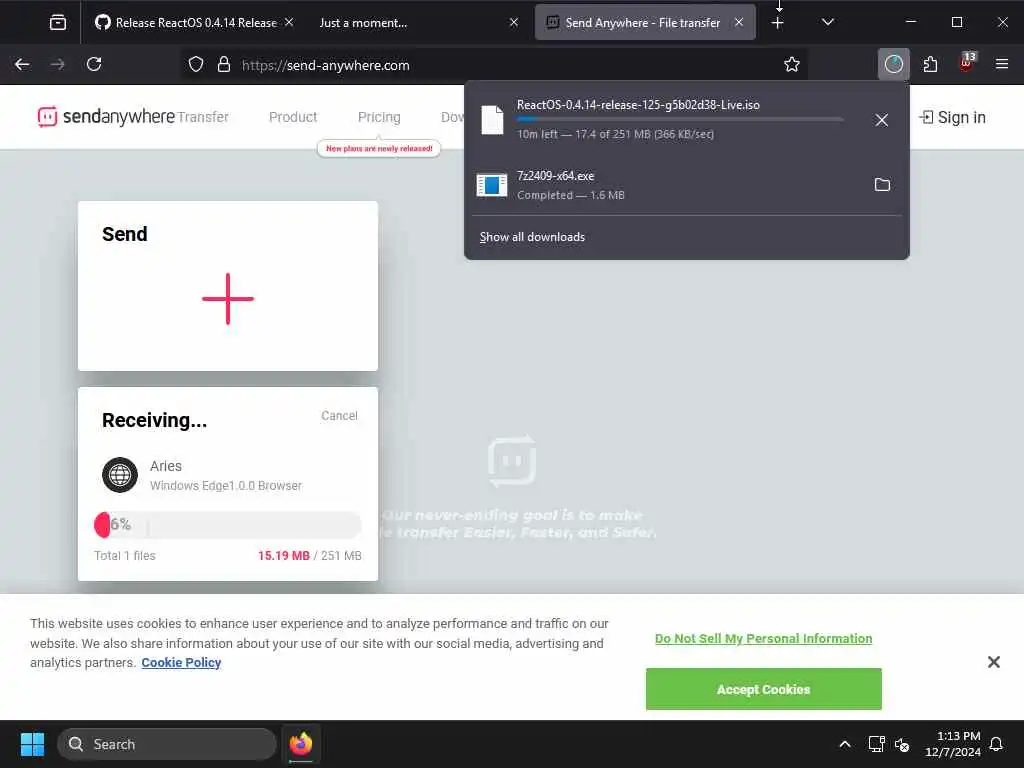1024x768 pixels.
Task: Click the network status tray icon
Action: (876, 744)
